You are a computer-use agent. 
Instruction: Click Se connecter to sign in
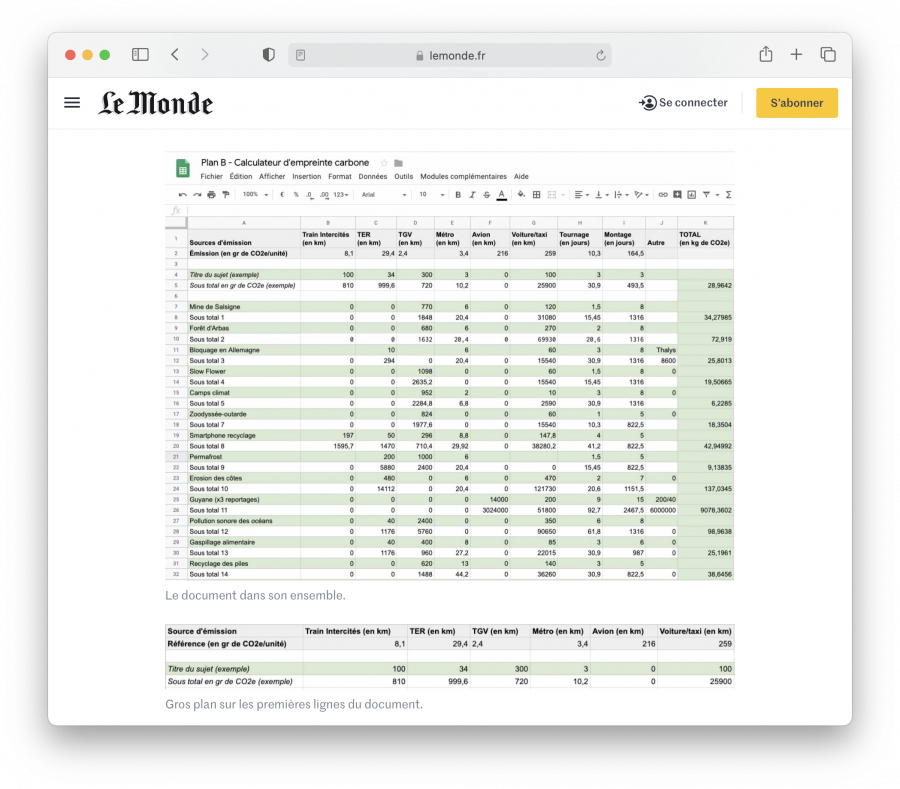tap(683, 103)
